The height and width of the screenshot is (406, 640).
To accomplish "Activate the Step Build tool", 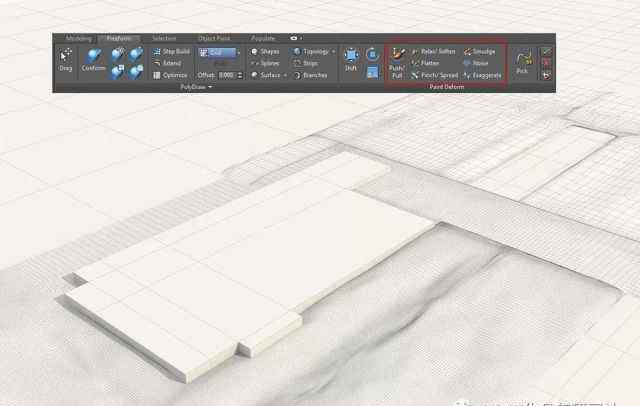I will (171, 51).
